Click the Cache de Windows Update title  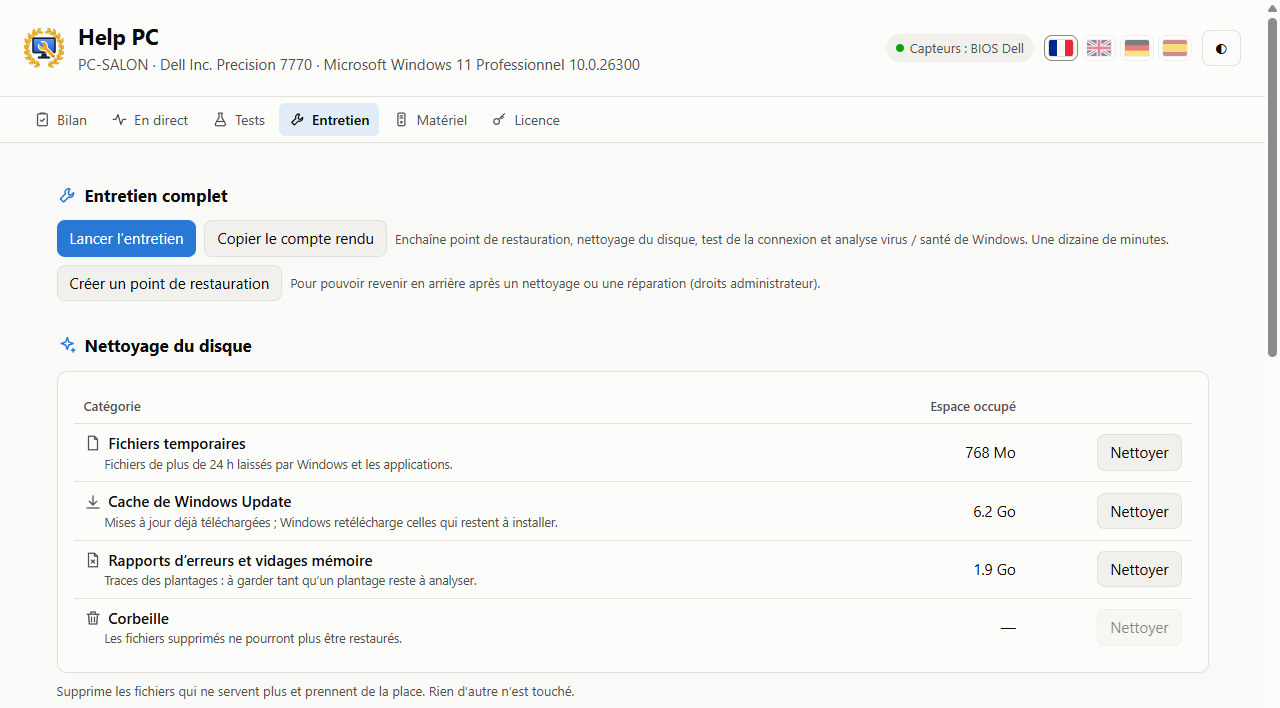(x=200, y=502)
